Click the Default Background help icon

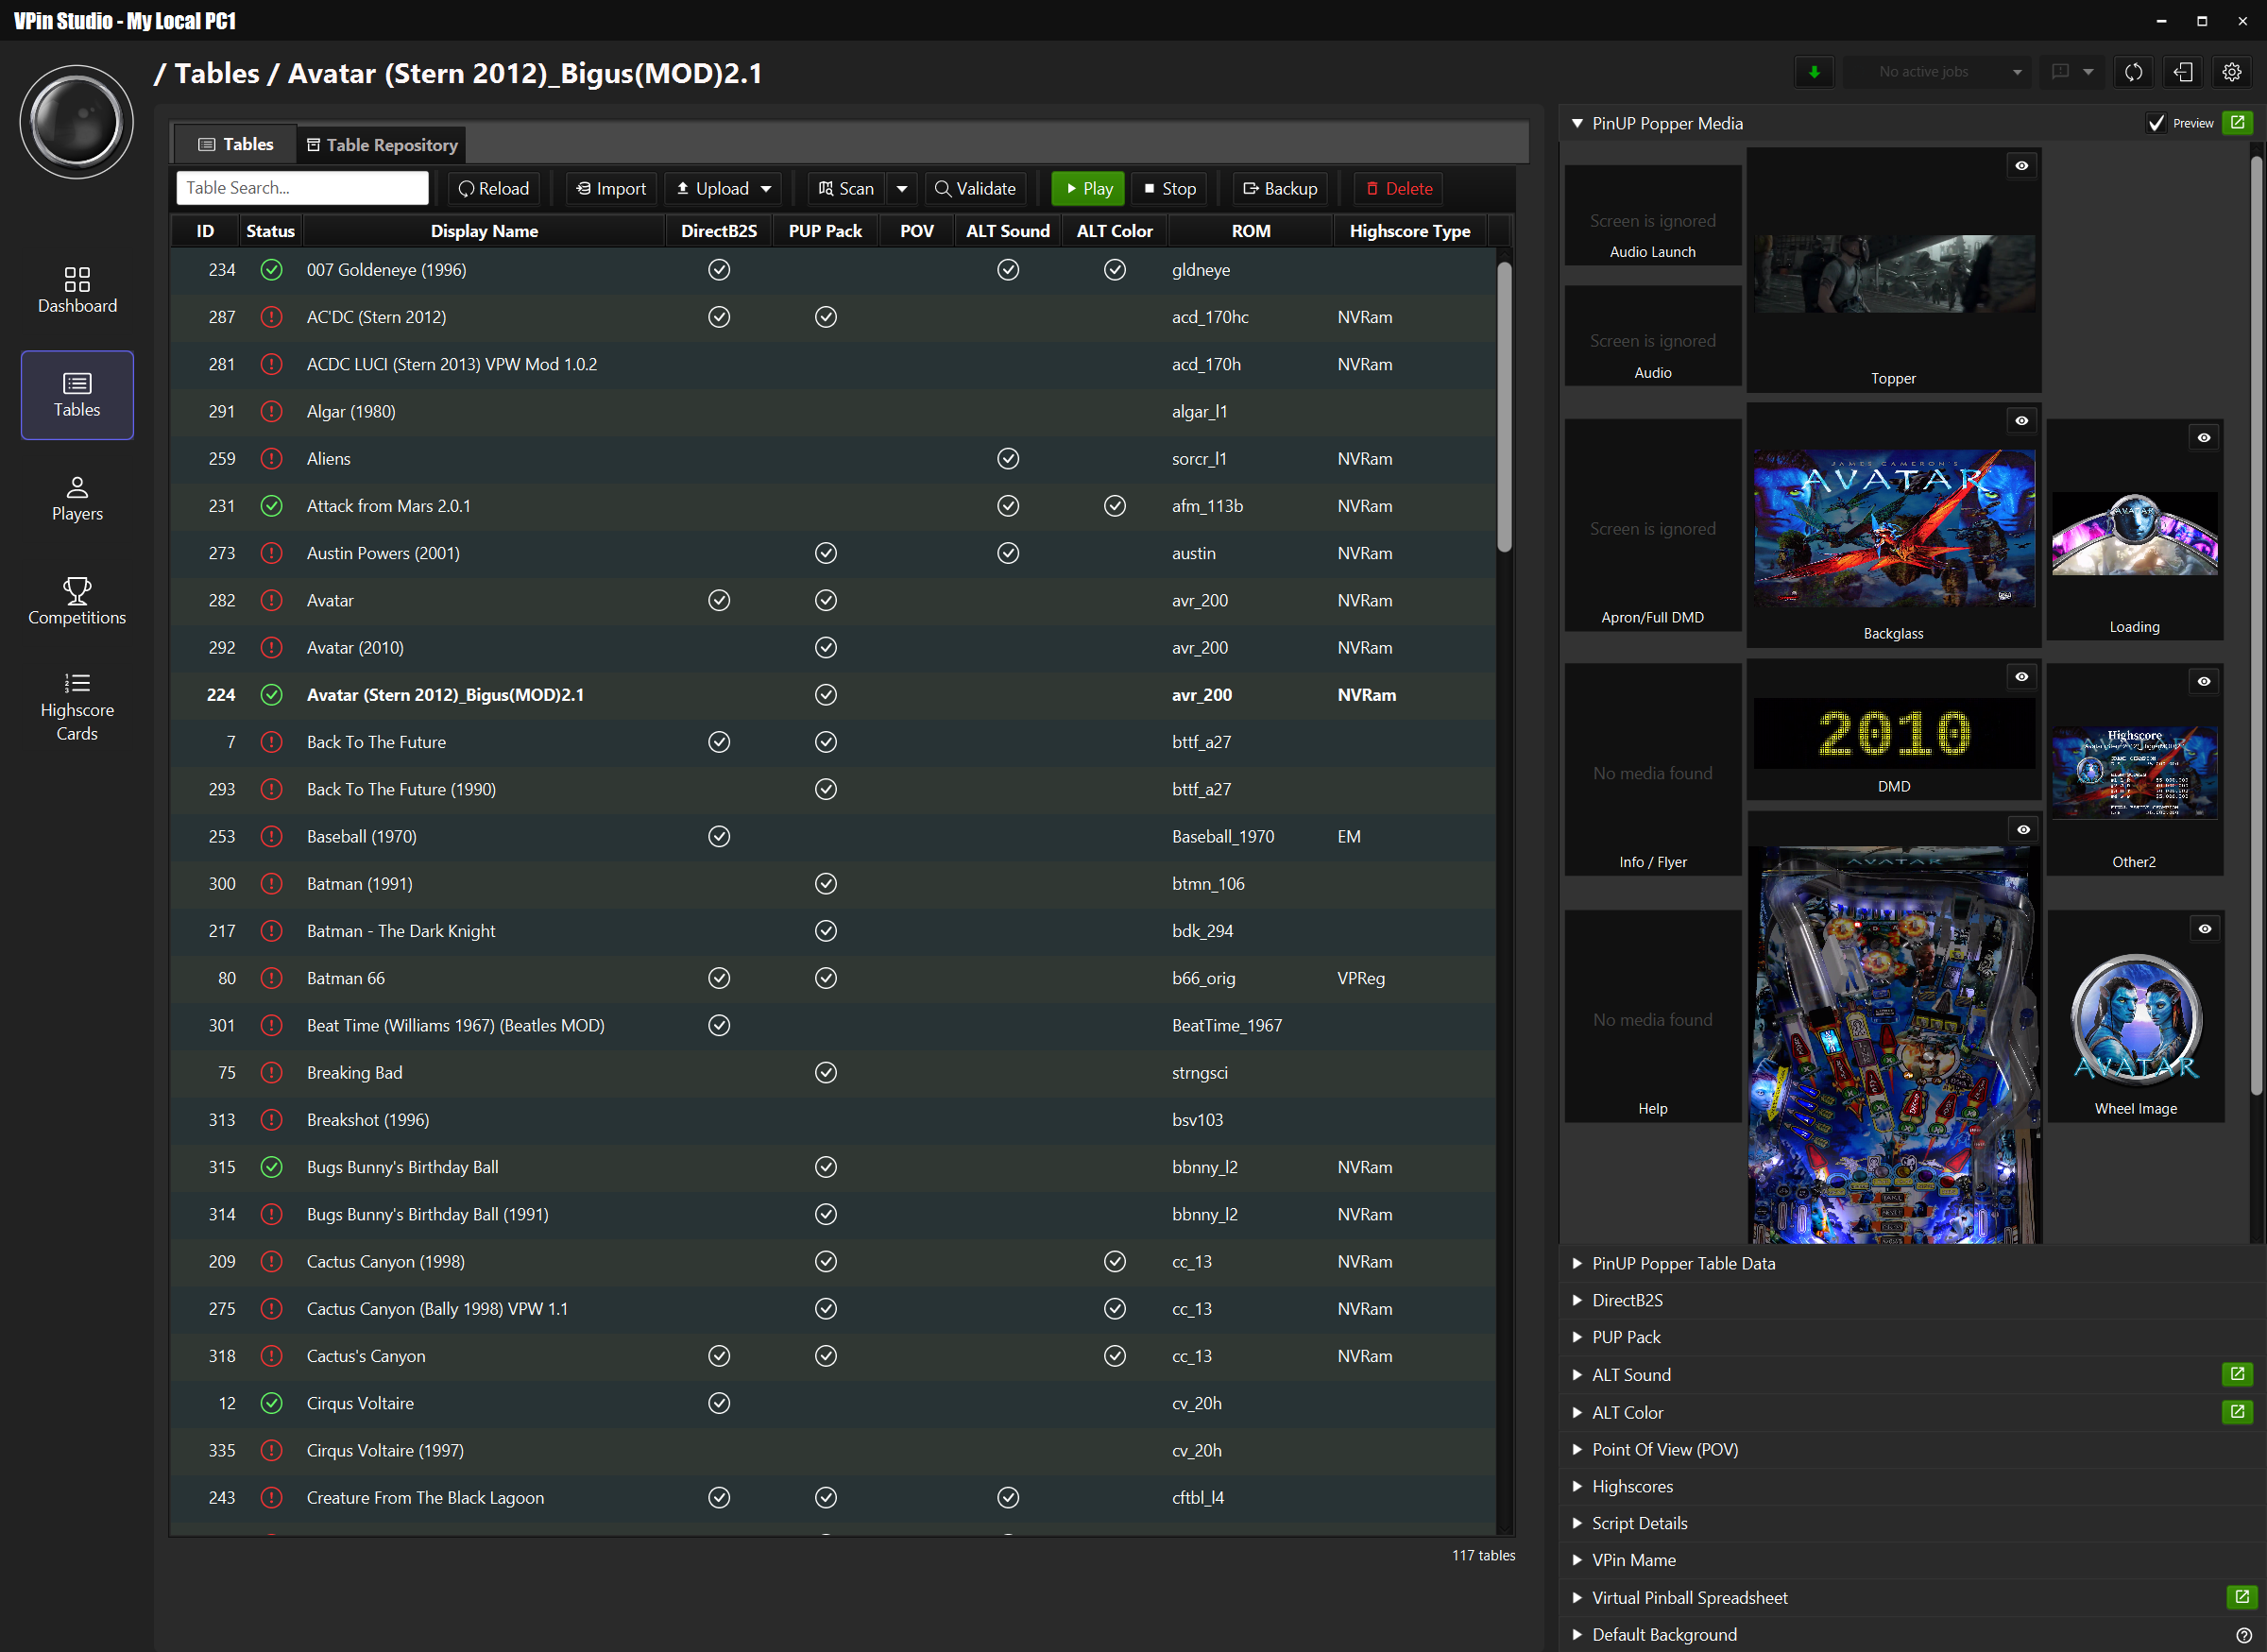tap(2243, 1635)
